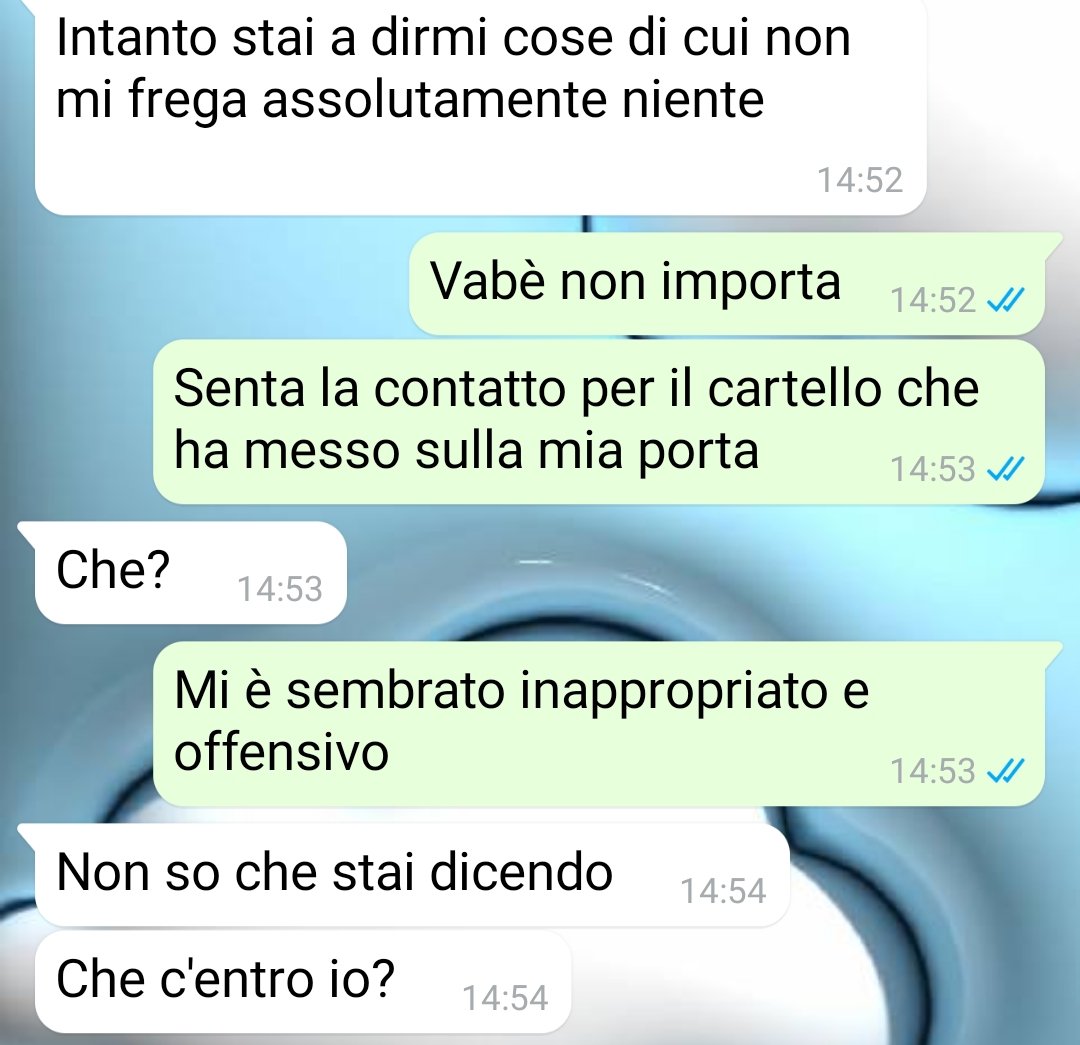Click the 14:54 timestamp beside 'Che c'entro io?'
This screenshot has height=1045, width=1080.
click(505, 998)
